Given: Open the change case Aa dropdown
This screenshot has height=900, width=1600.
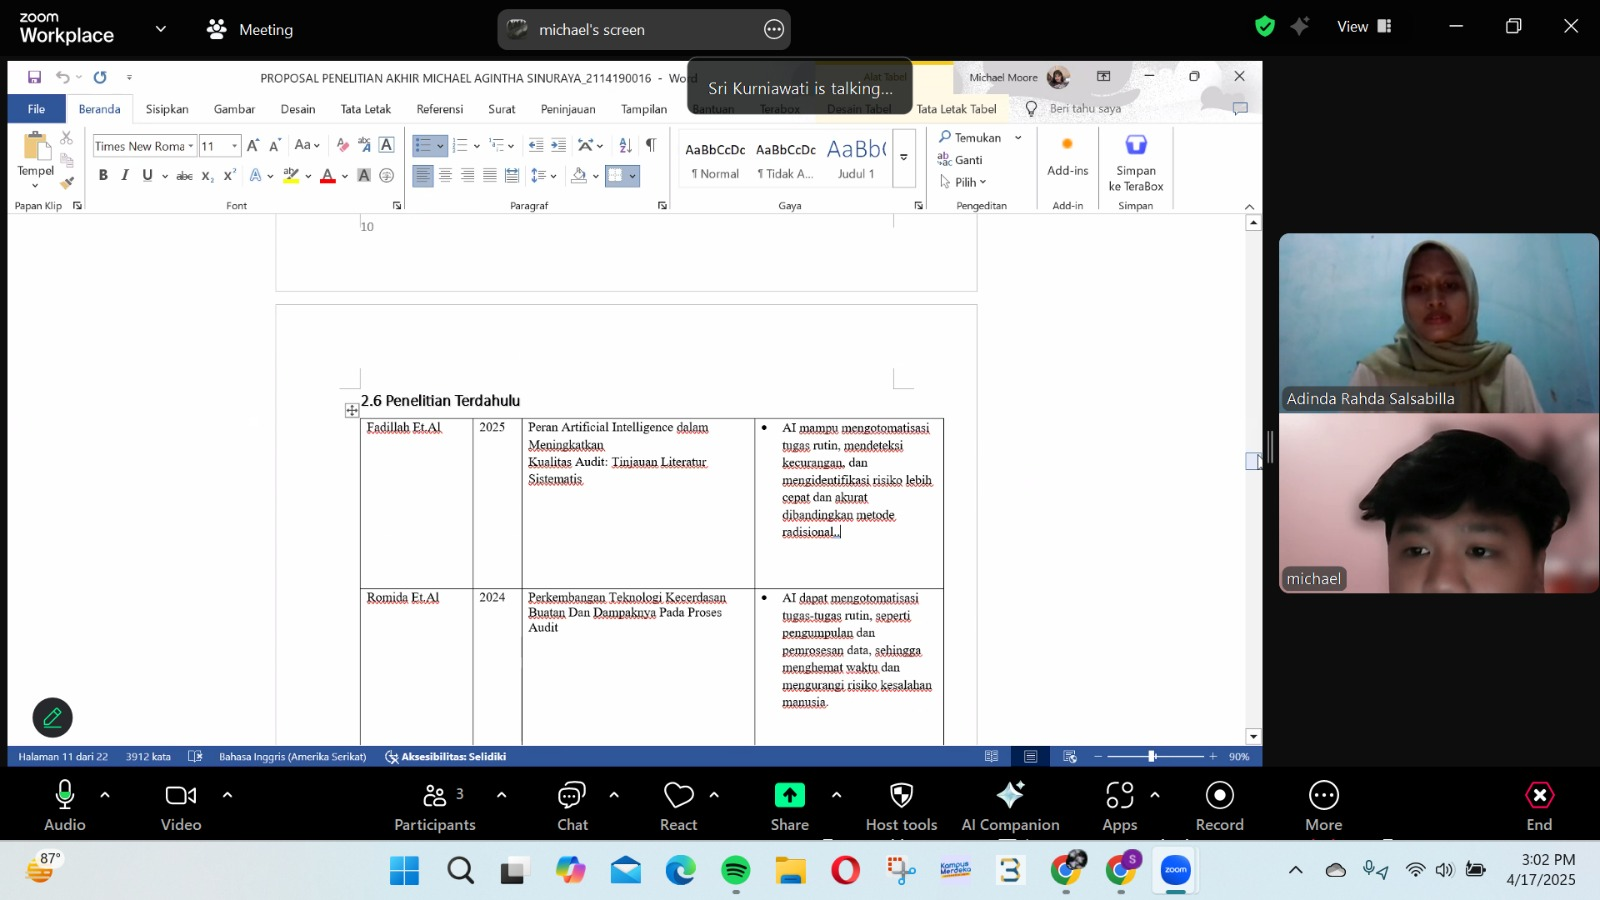Looking at the screenshot, I should (x=307, y=145).
